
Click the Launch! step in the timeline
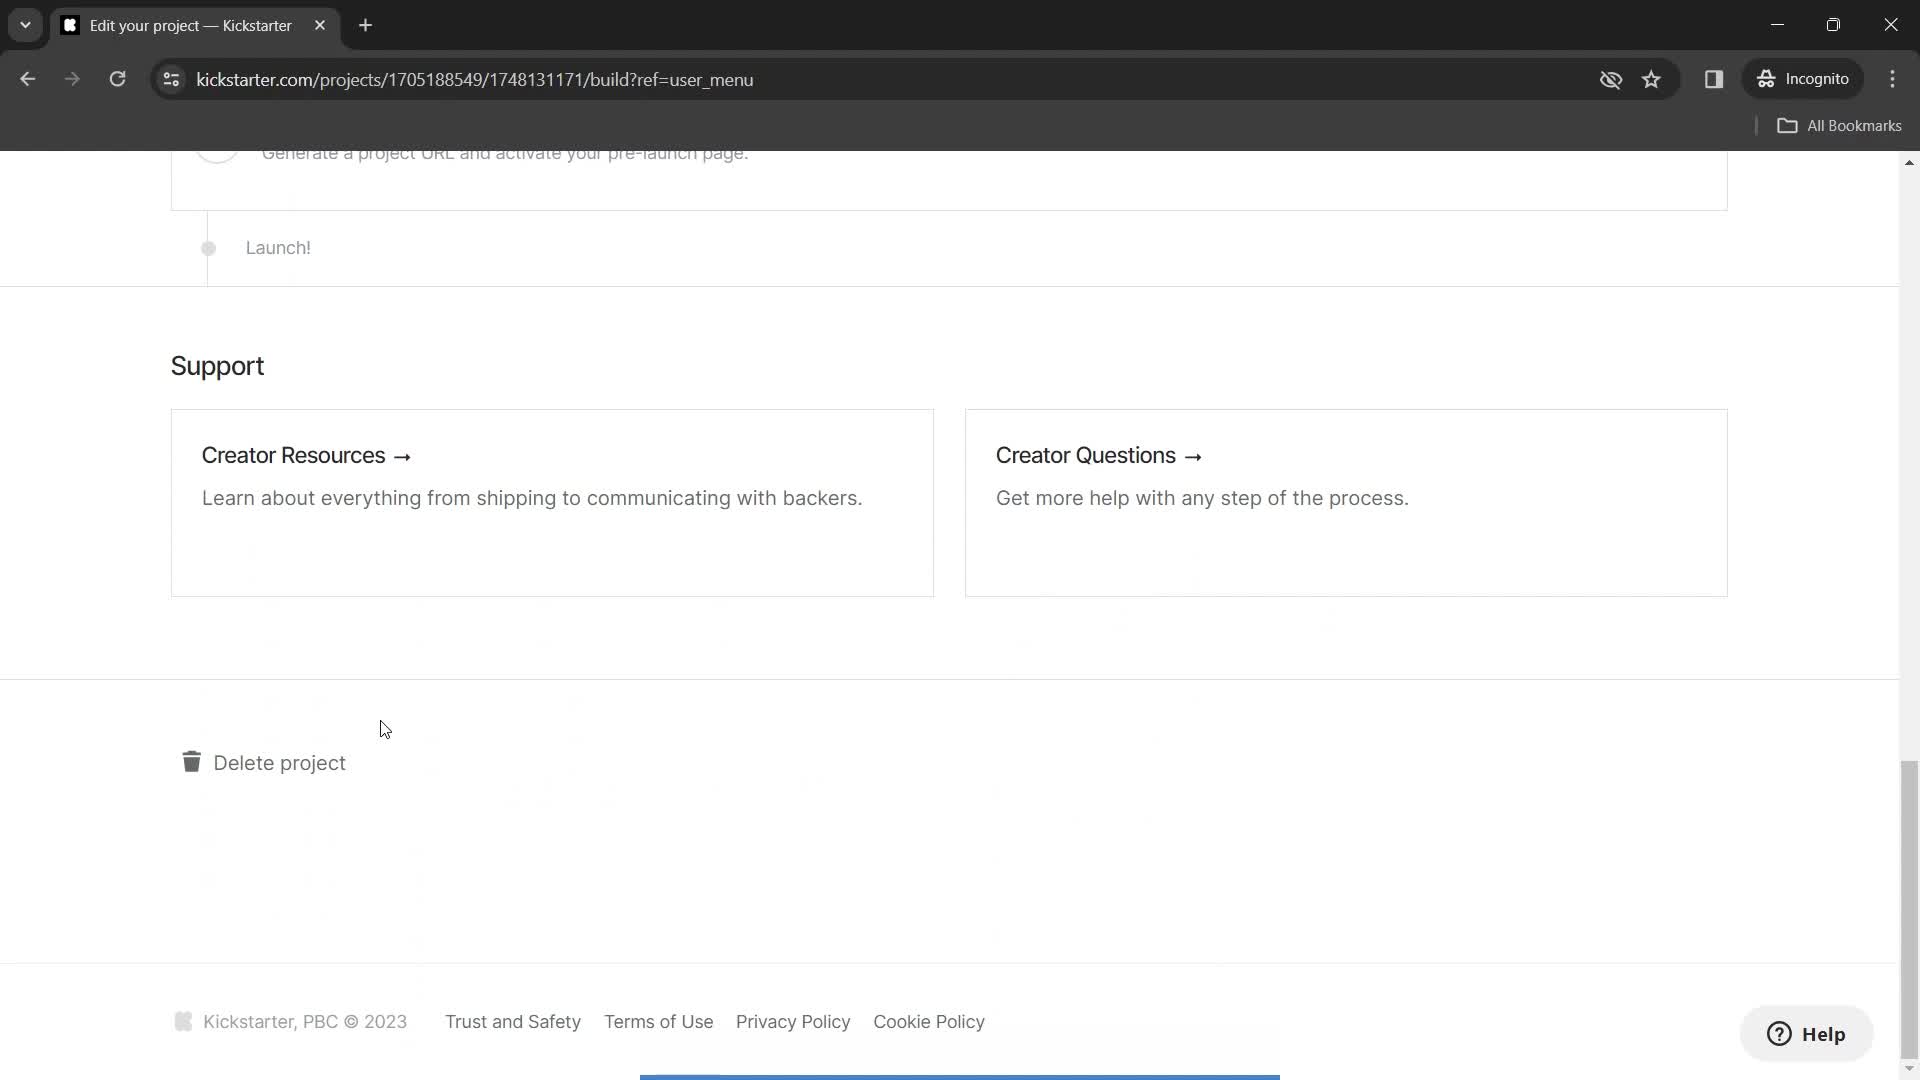point(278,248)
